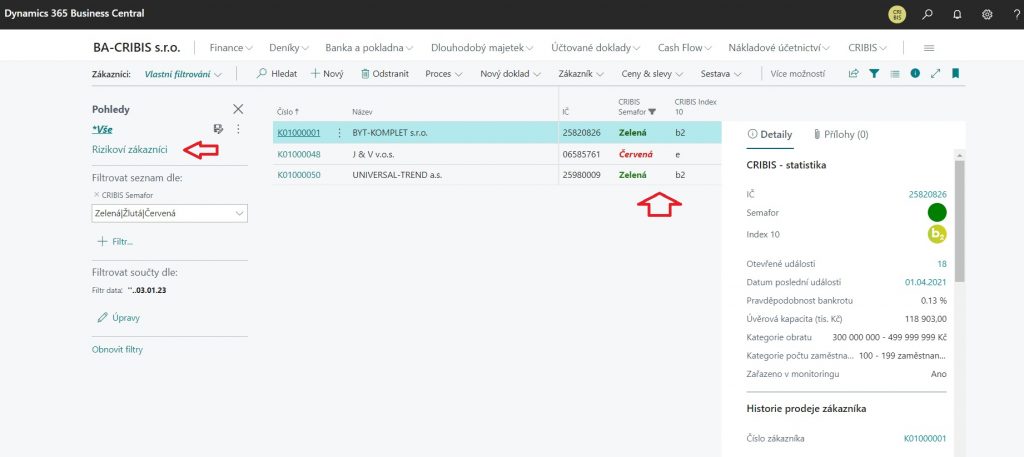Open the Nákladové účetnictví menu

pyautogui.click(x=779, y=48)
